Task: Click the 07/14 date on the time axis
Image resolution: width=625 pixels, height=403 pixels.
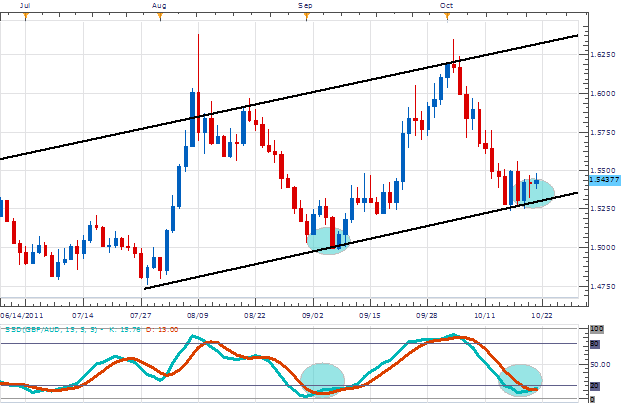Action: (83, 315)
